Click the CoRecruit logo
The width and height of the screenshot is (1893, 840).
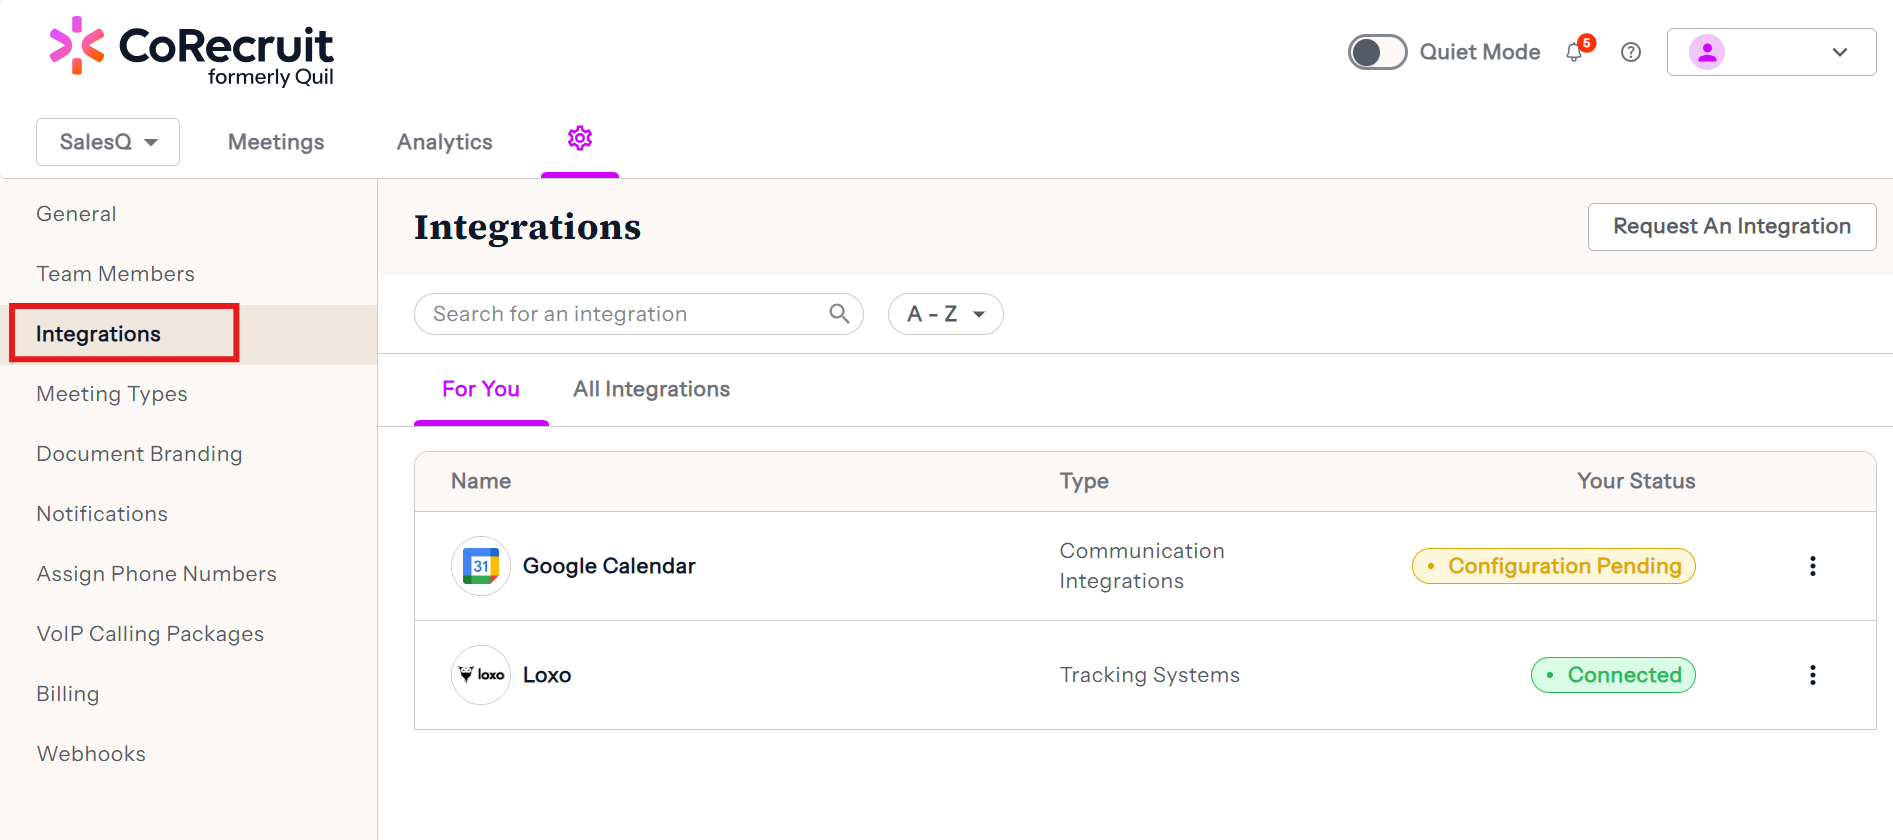pos(192,52)
